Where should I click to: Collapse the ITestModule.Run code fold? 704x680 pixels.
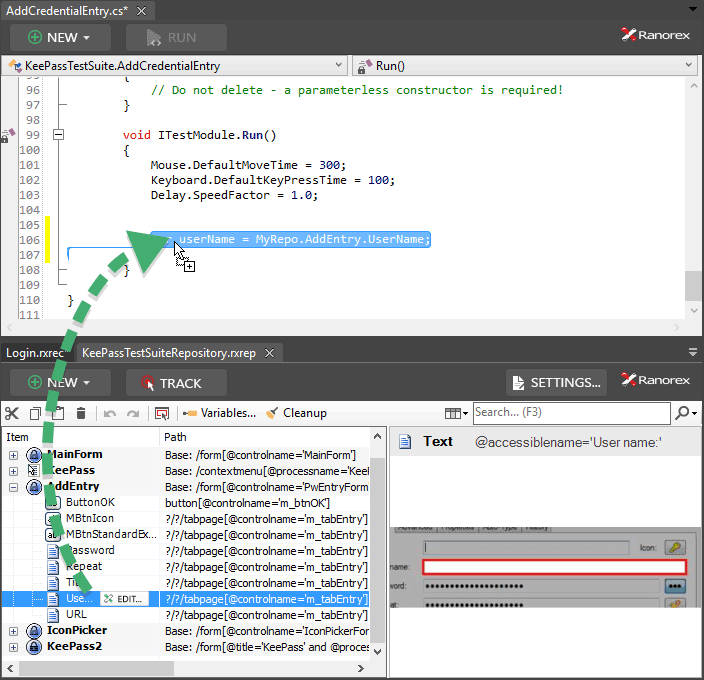click(58, 134)
